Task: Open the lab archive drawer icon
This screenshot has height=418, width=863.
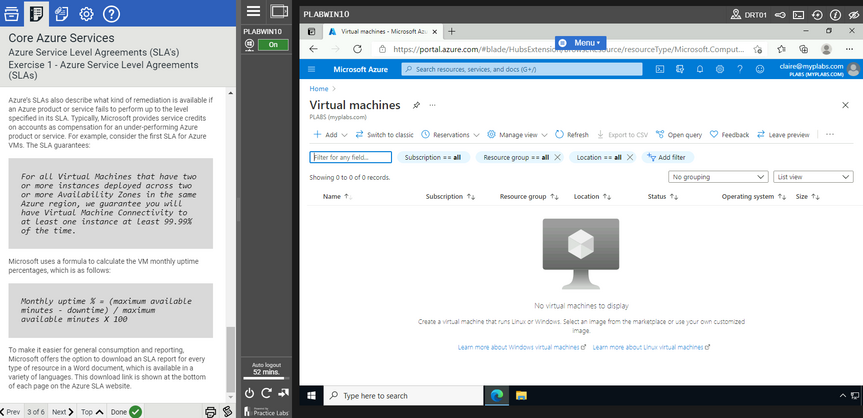Action: click(x=12, y=13)
